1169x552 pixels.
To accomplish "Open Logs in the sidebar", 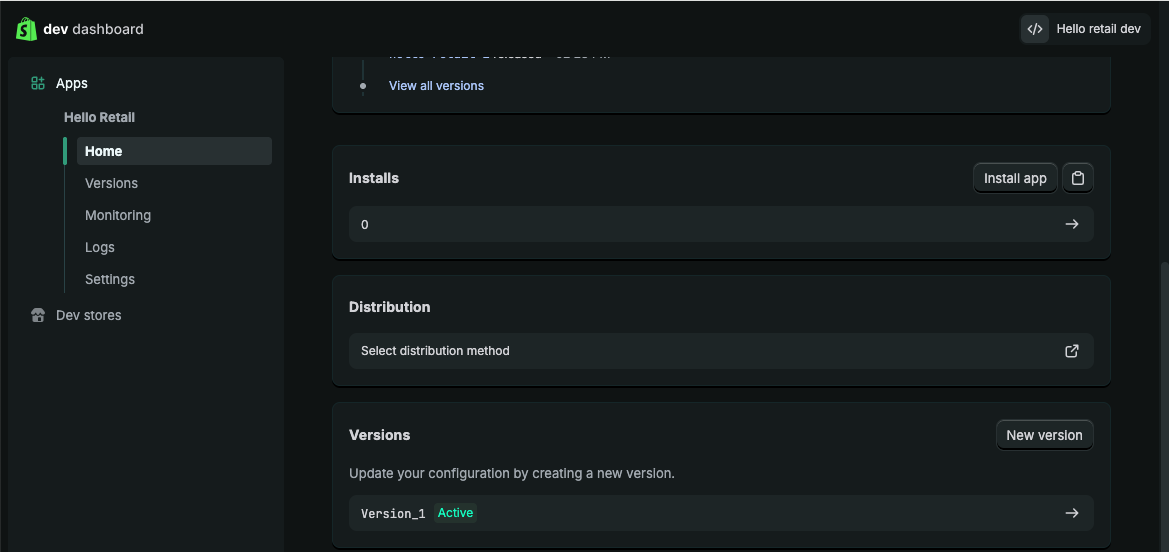I will click(100, 247).
